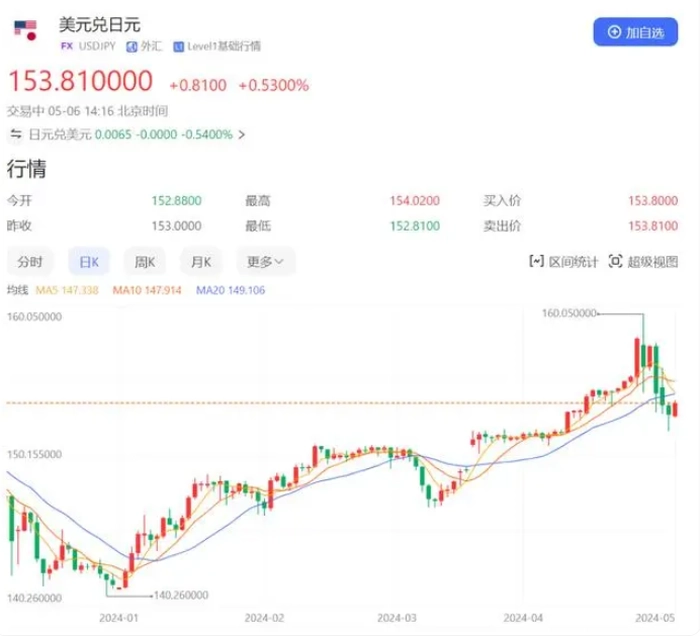The image size is (700, 636).
Task: Click the 2024-01 date axis label
Action: tap(119, 618)
